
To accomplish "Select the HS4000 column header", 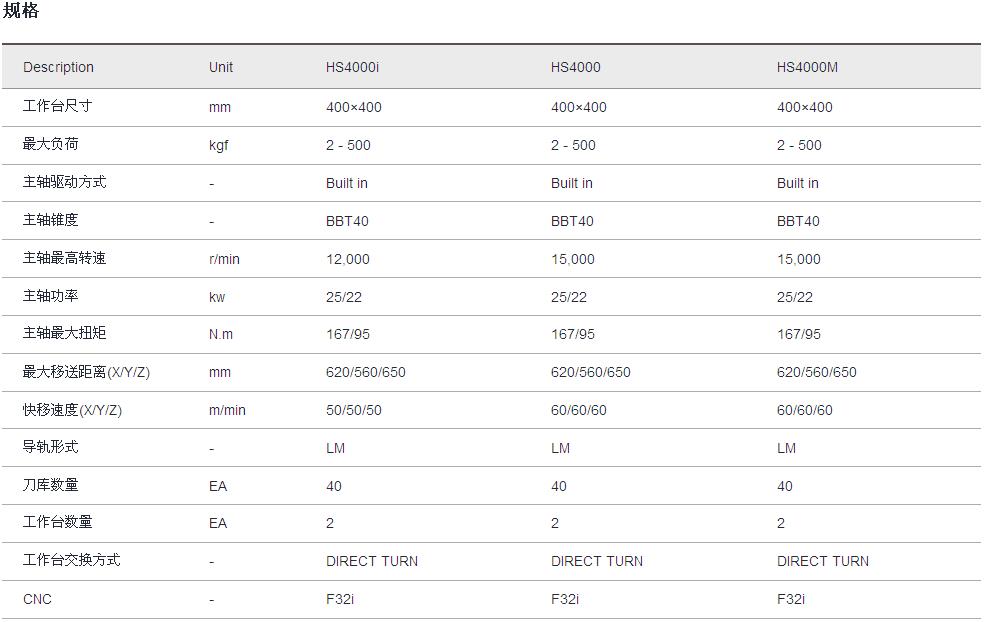I will (575, 67).
